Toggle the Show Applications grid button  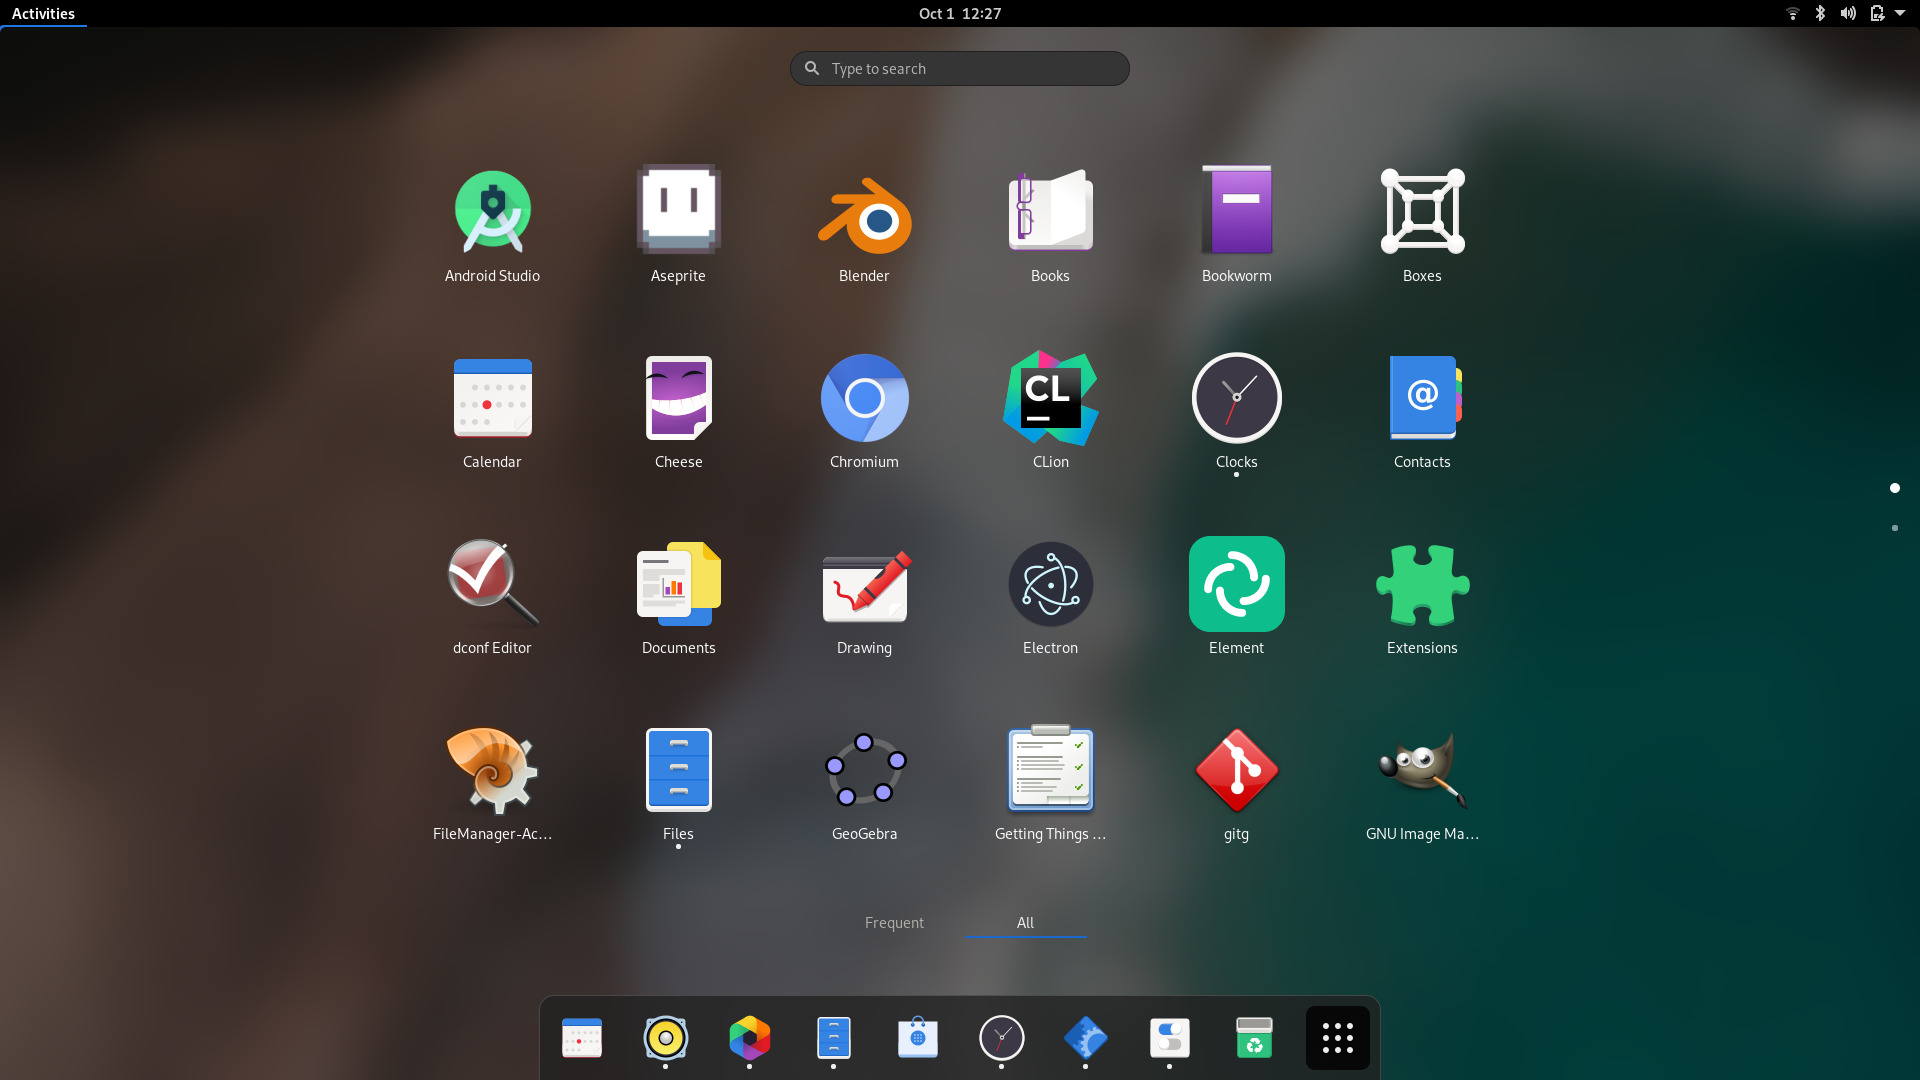1337,1038
